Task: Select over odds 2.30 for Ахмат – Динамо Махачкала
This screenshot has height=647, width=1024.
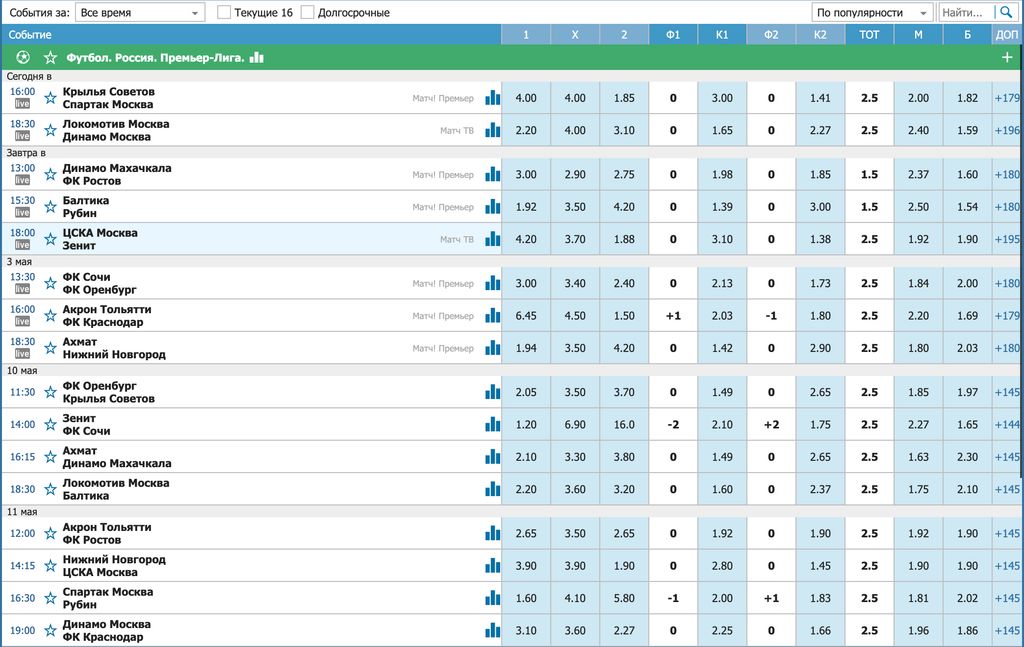Action: 967,457
